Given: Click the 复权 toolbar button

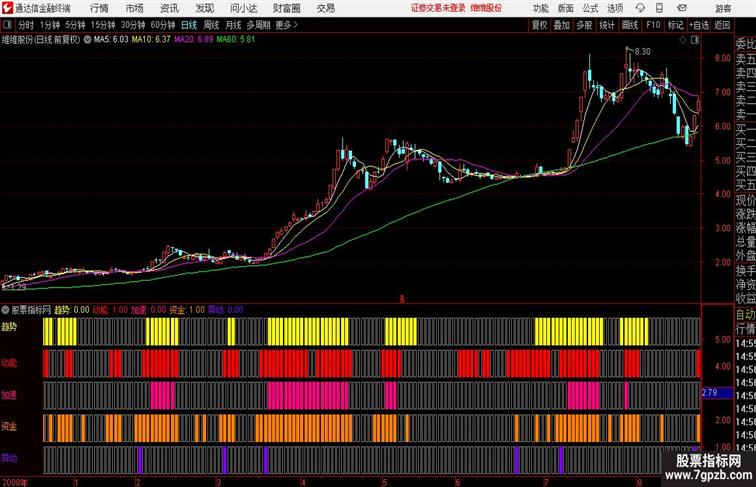Looking at the screenshot, I should point(539,25).
